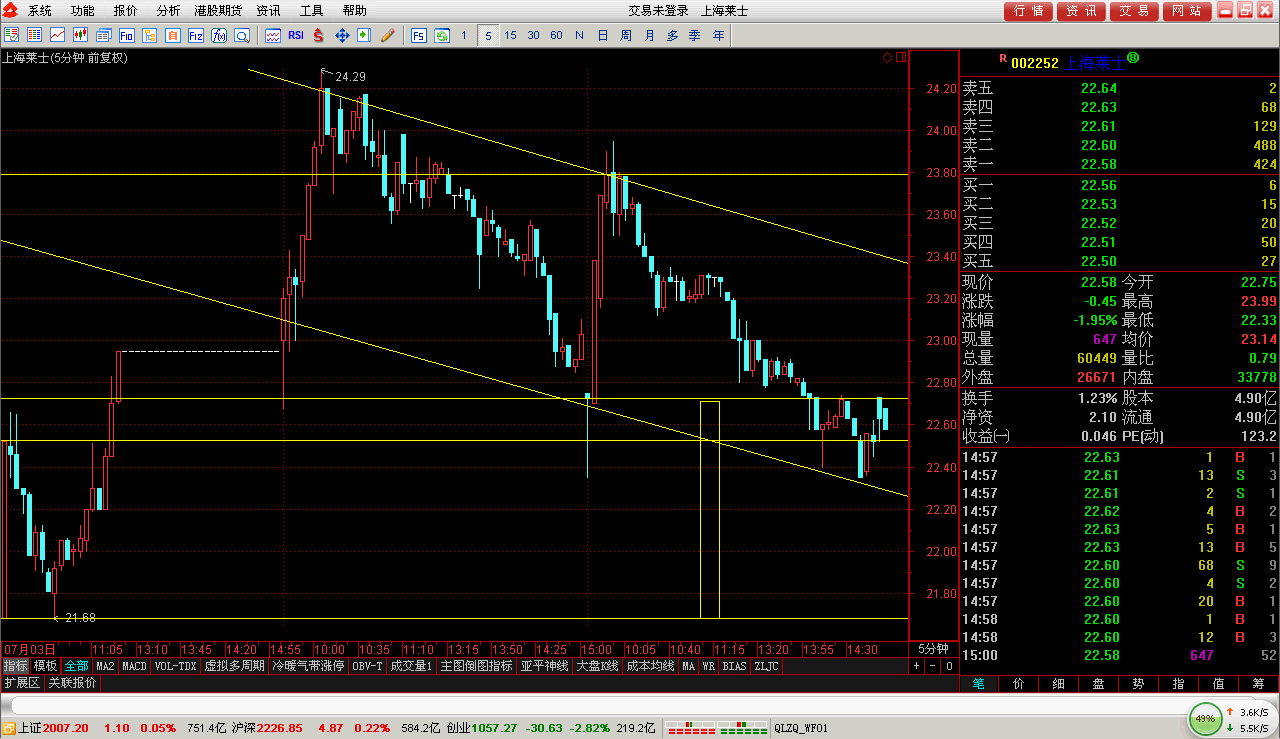
Task: Open the 系统 menu
Action: (40, 11)
